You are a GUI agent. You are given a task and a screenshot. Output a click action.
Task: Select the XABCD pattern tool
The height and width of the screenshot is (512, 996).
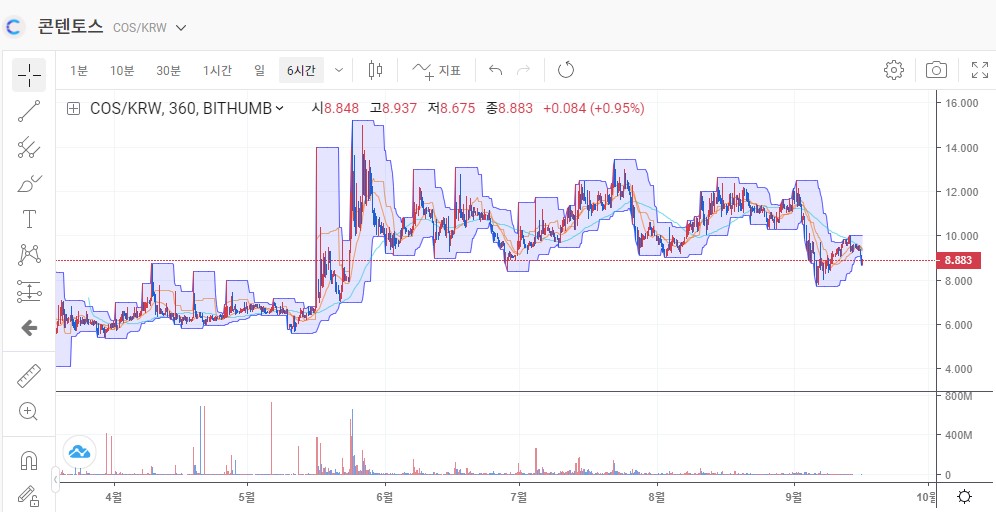[x=29, y=255]
